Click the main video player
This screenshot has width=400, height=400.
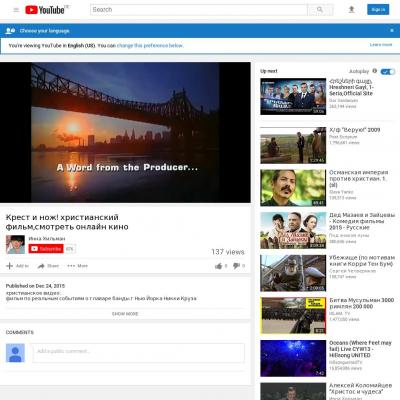pos(125,132)
